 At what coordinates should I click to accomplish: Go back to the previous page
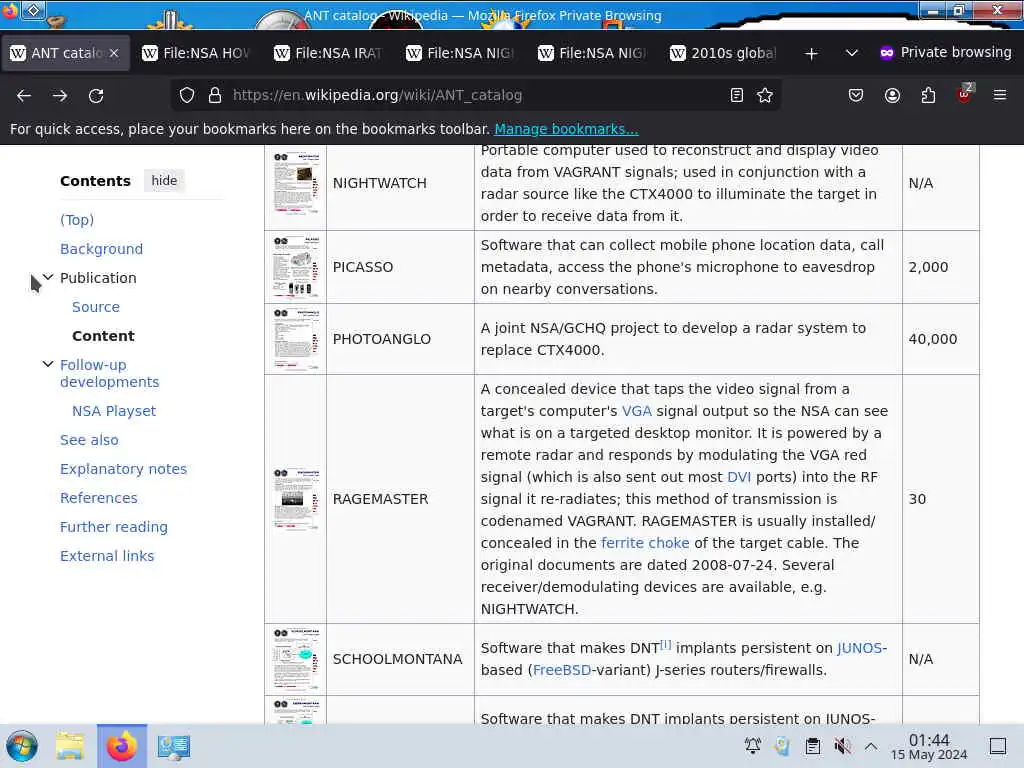tap(24, 95)
